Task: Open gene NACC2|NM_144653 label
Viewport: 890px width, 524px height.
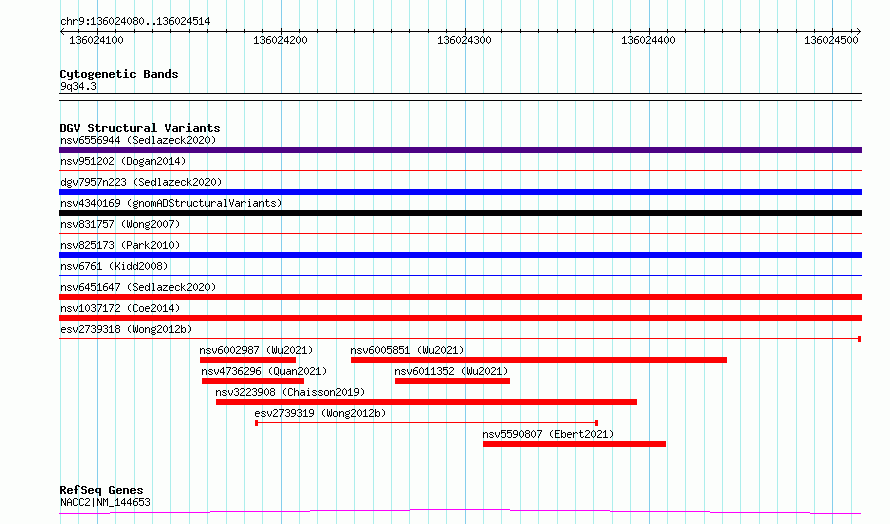Action: [106, 502]
